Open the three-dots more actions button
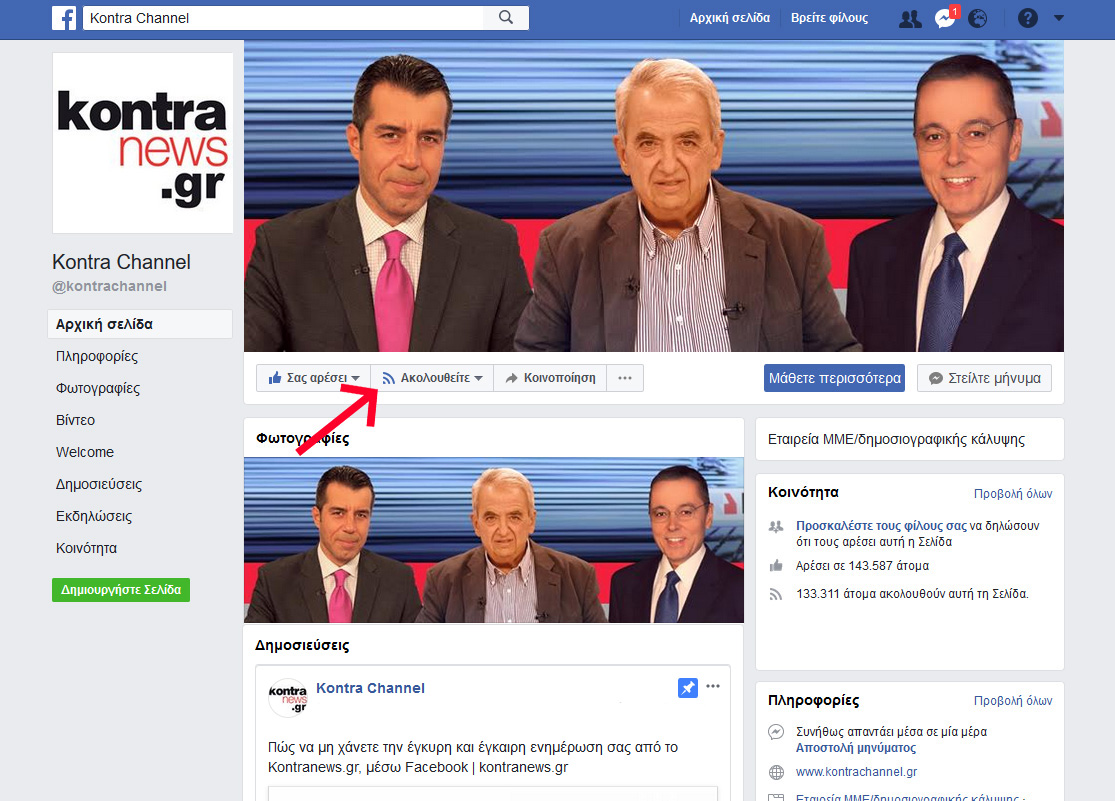1115x801 pixels. tap(625, 378)
